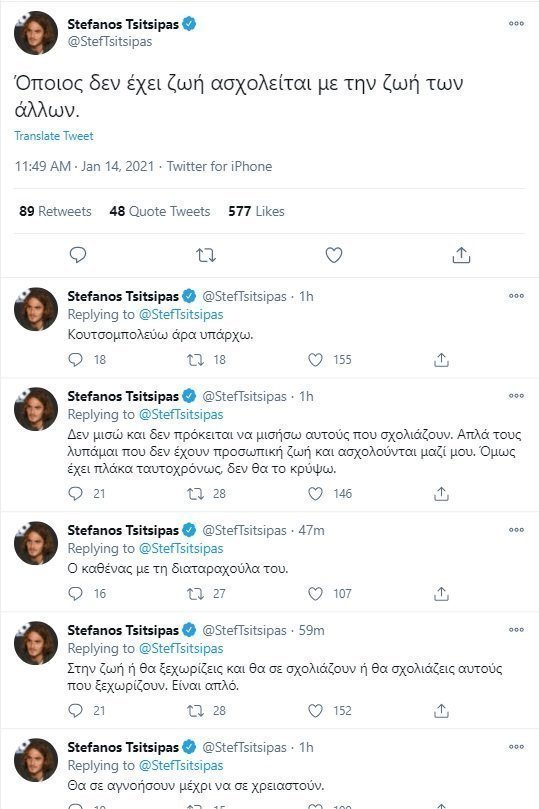Viewport: 539px width, 809px height.
Task: Click the main tweet profile picture
Action: click(x=36, y=33)
